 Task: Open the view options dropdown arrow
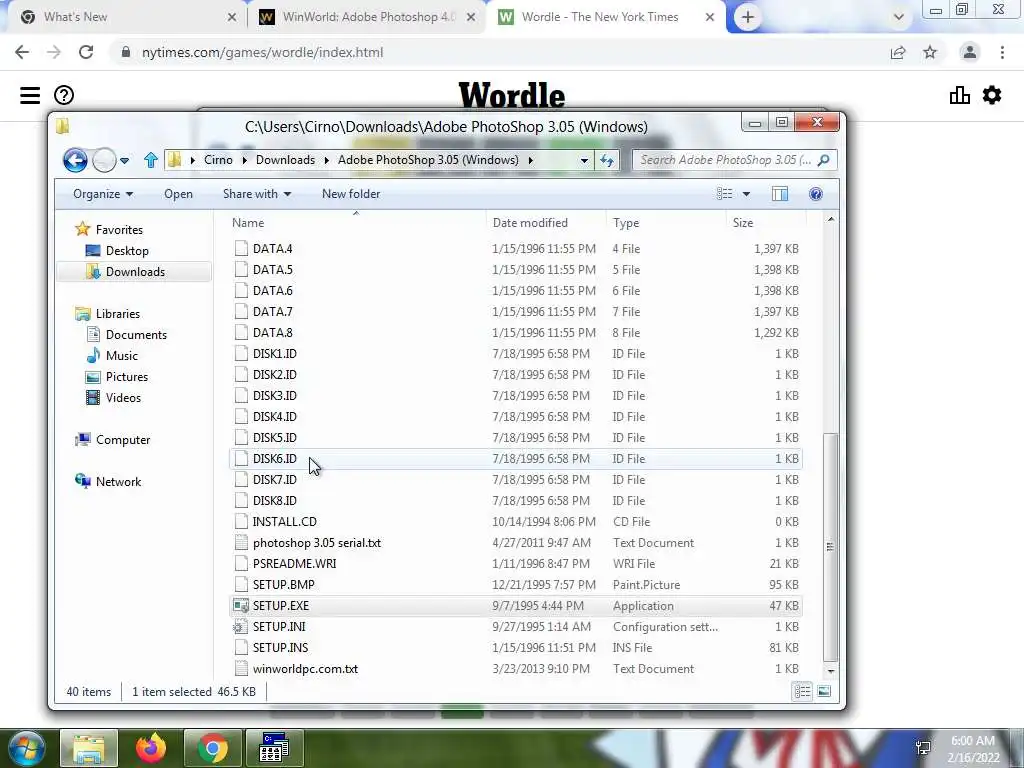pos(746,194)
